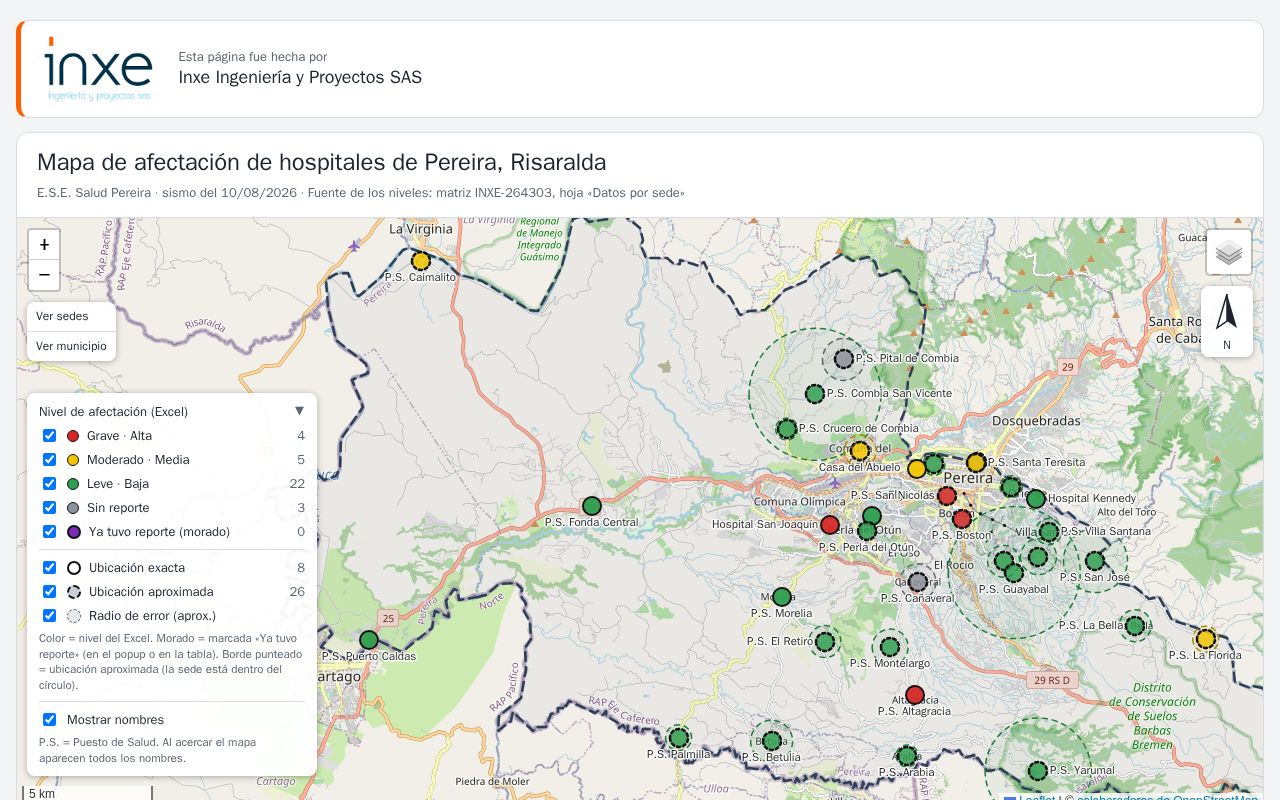Hide Leve · Baja sites
Image resolution: width=1280 pixels, height=800 pixels.
tap(49, 484)
